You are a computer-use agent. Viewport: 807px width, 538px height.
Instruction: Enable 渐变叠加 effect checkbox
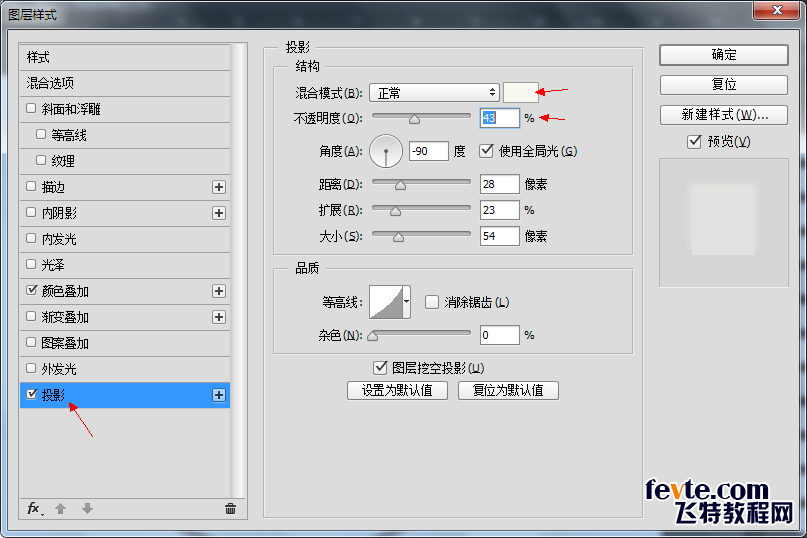31,316
